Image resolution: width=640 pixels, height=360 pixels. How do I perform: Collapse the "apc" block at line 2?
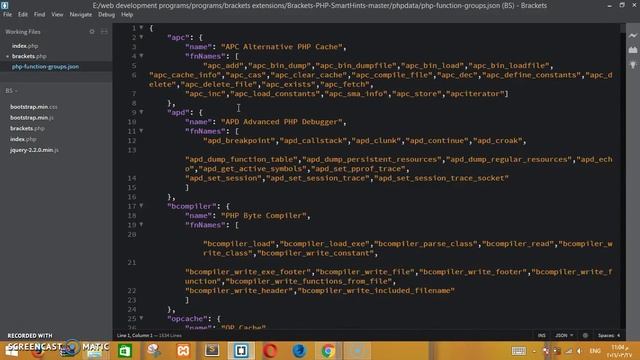tap(141, 37)
